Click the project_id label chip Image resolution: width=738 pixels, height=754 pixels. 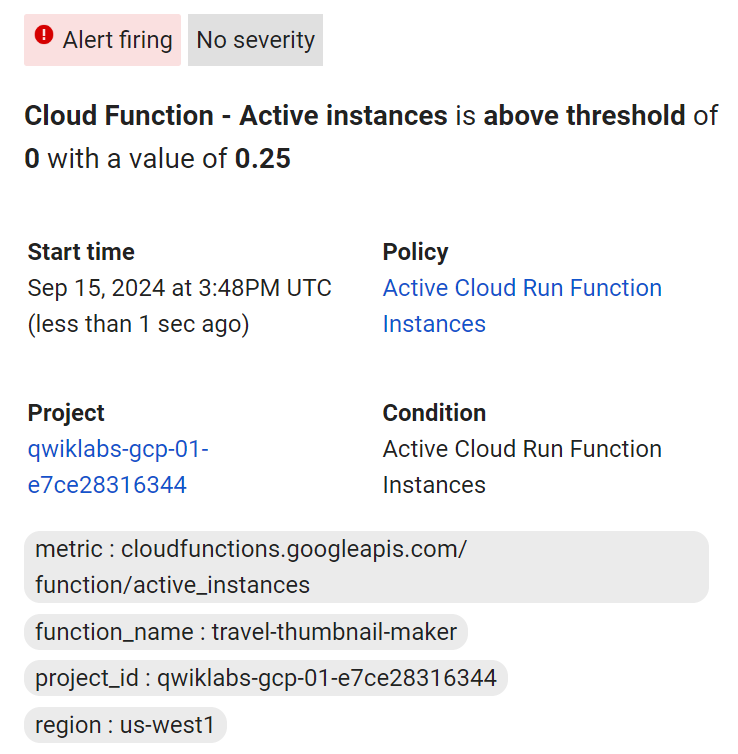pyautogui.click(x=266, y=678)
